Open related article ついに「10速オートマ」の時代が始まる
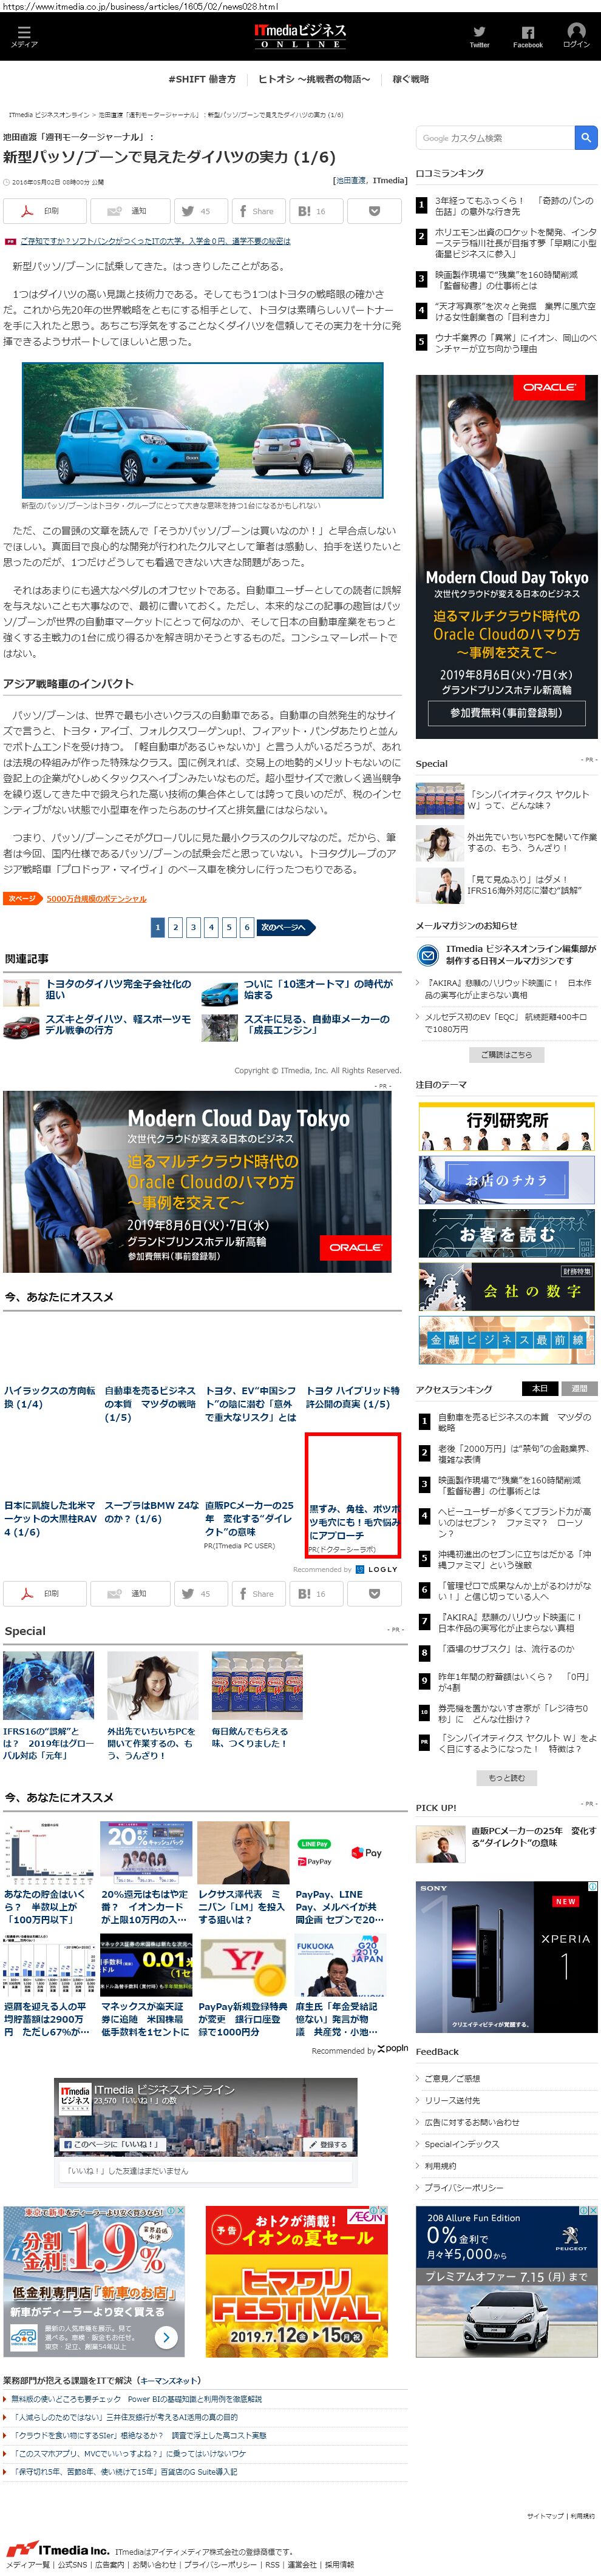Viewport: 601px width, 2576px height. 318,989
